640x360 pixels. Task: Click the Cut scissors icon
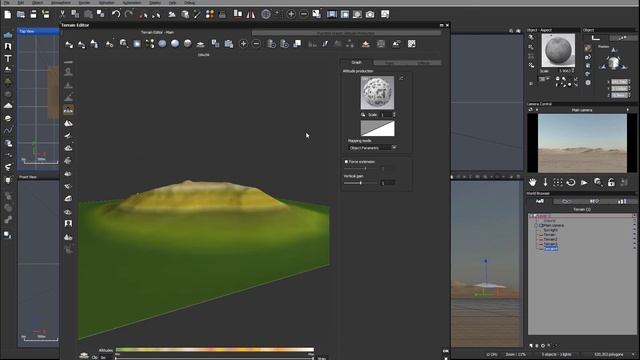click(x=62, y=14)
